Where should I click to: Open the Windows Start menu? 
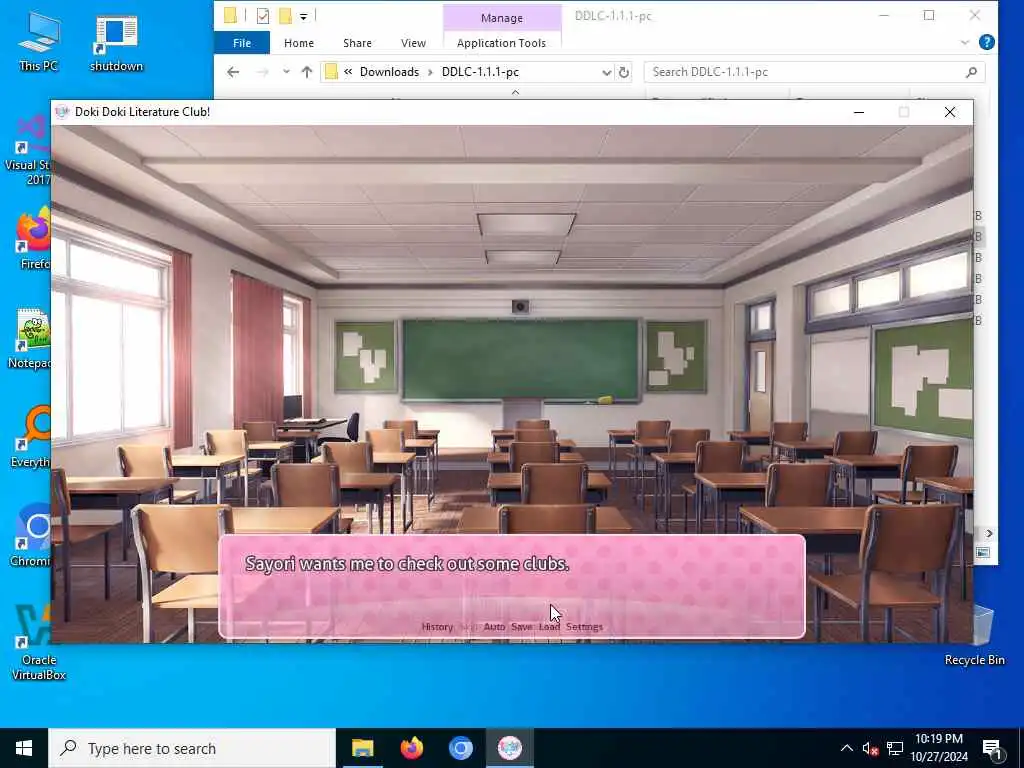[x=24, y=748]
